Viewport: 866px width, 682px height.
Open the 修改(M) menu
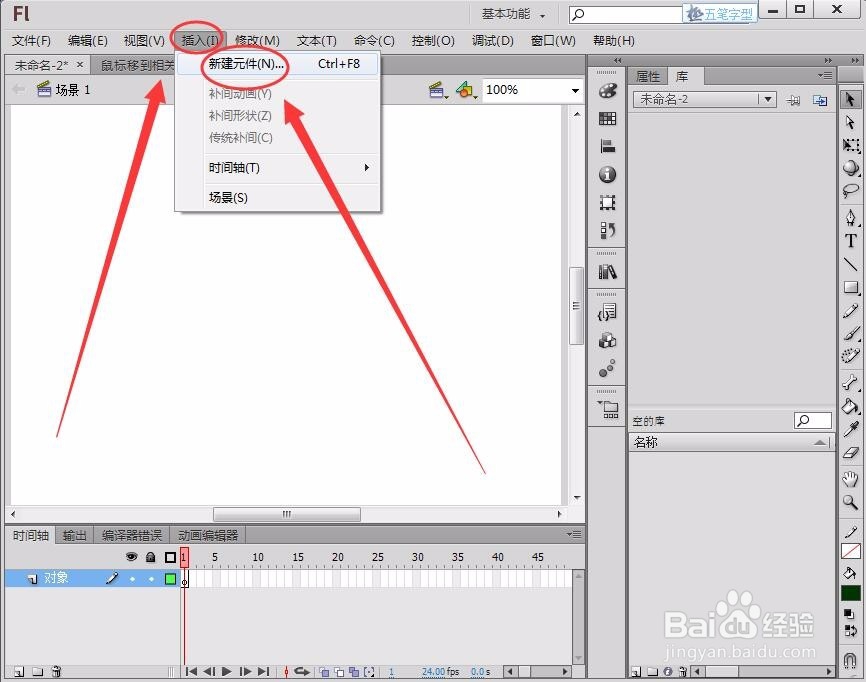pos(257,41)
